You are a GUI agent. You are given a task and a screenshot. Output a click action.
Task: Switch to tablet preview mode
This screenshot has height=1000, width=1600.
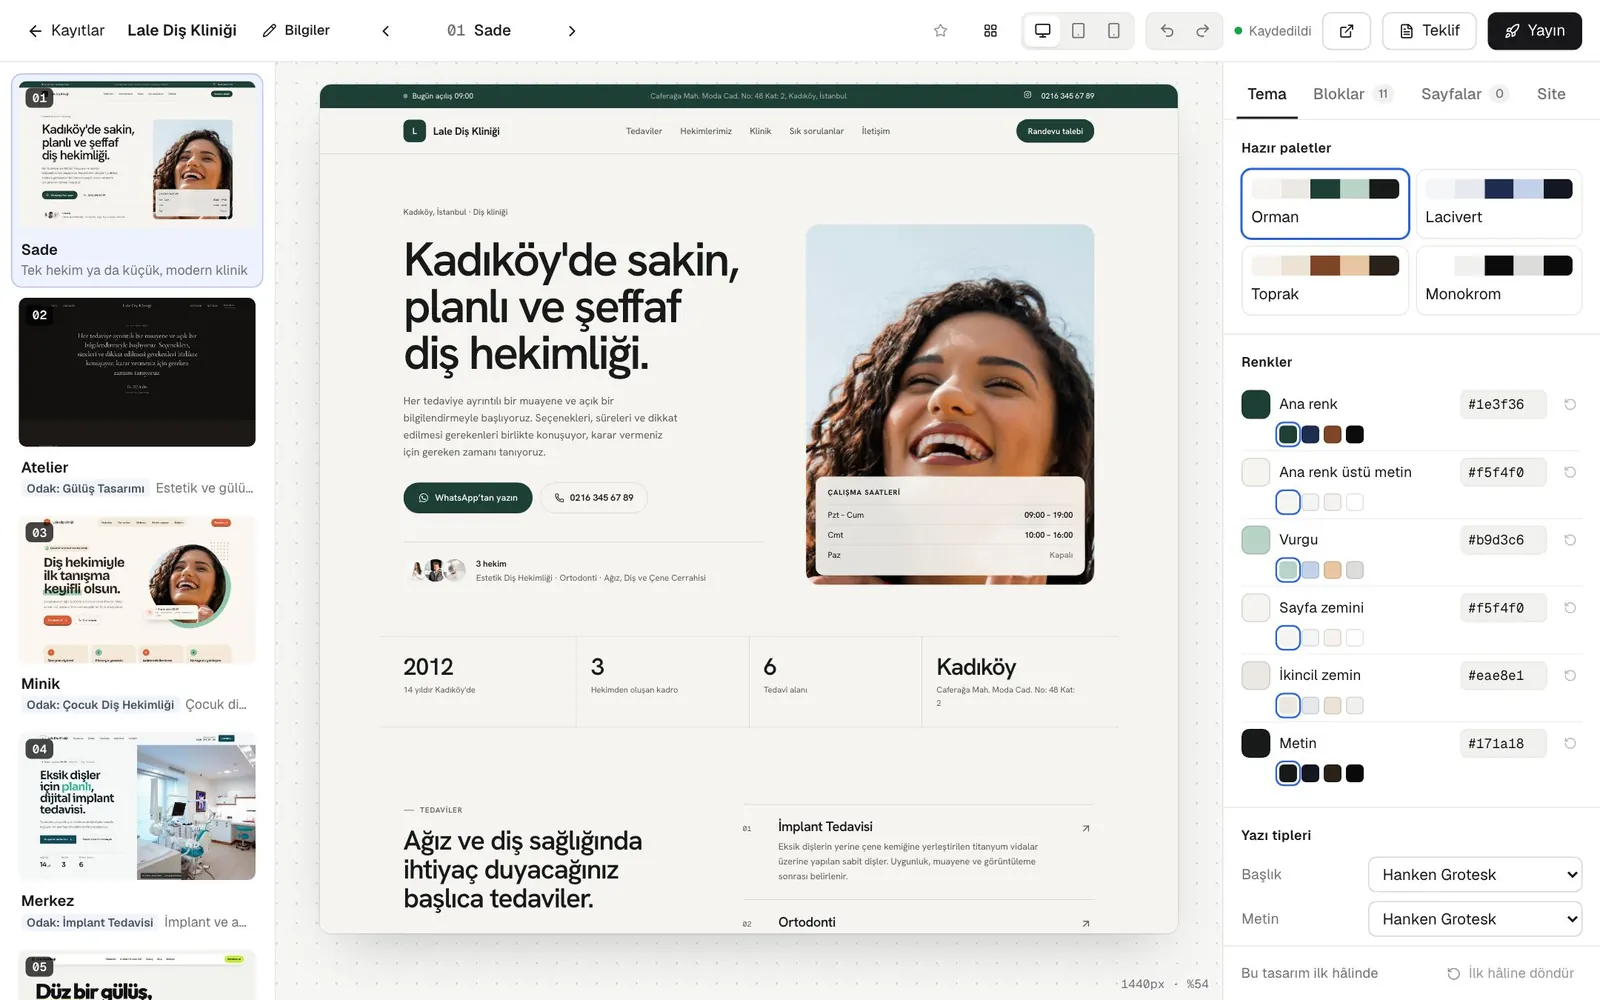click(x=1078, y=31)
